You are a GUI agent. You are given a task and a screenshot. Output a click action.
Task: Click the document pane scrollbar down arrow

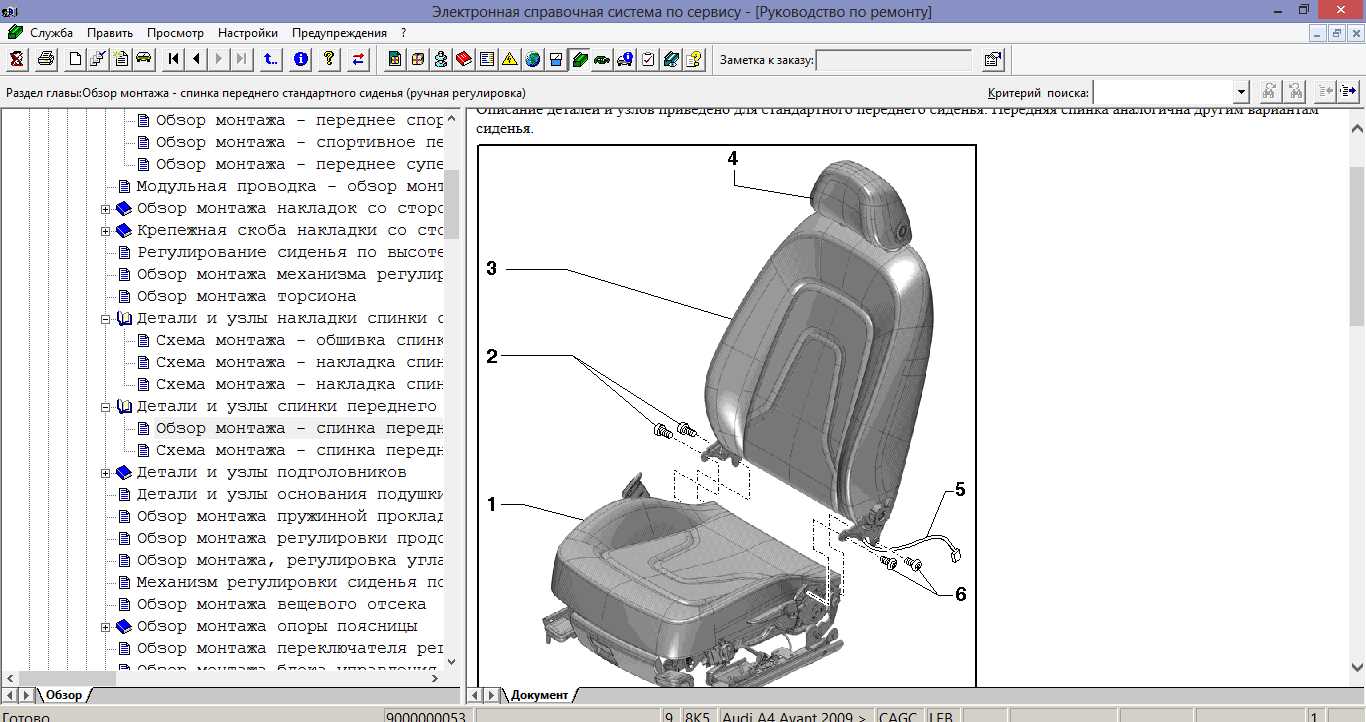pos(1357,667)
